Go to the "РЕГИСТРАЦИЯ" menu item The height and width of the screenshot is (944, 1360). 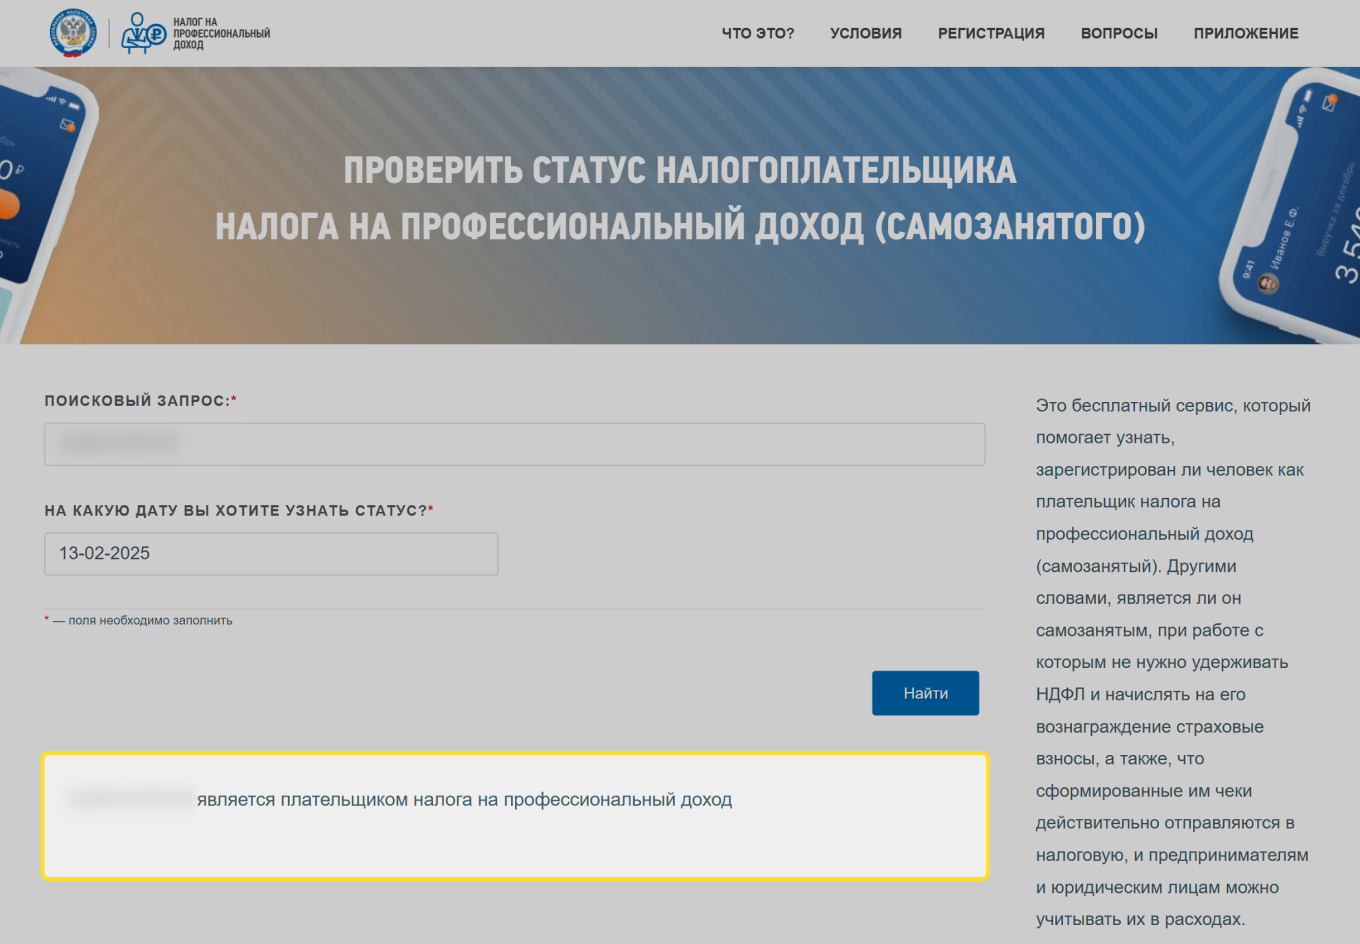pos(991,33)
